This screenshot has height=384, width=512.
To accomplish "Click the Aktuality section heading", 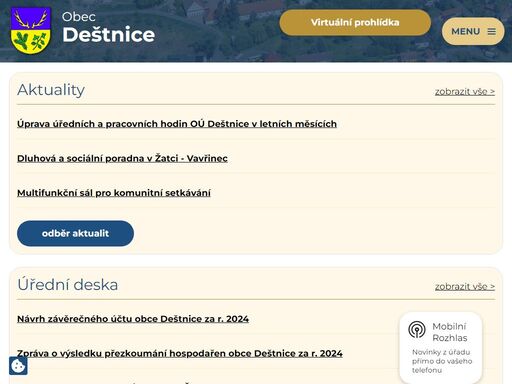I will [51, 90].
